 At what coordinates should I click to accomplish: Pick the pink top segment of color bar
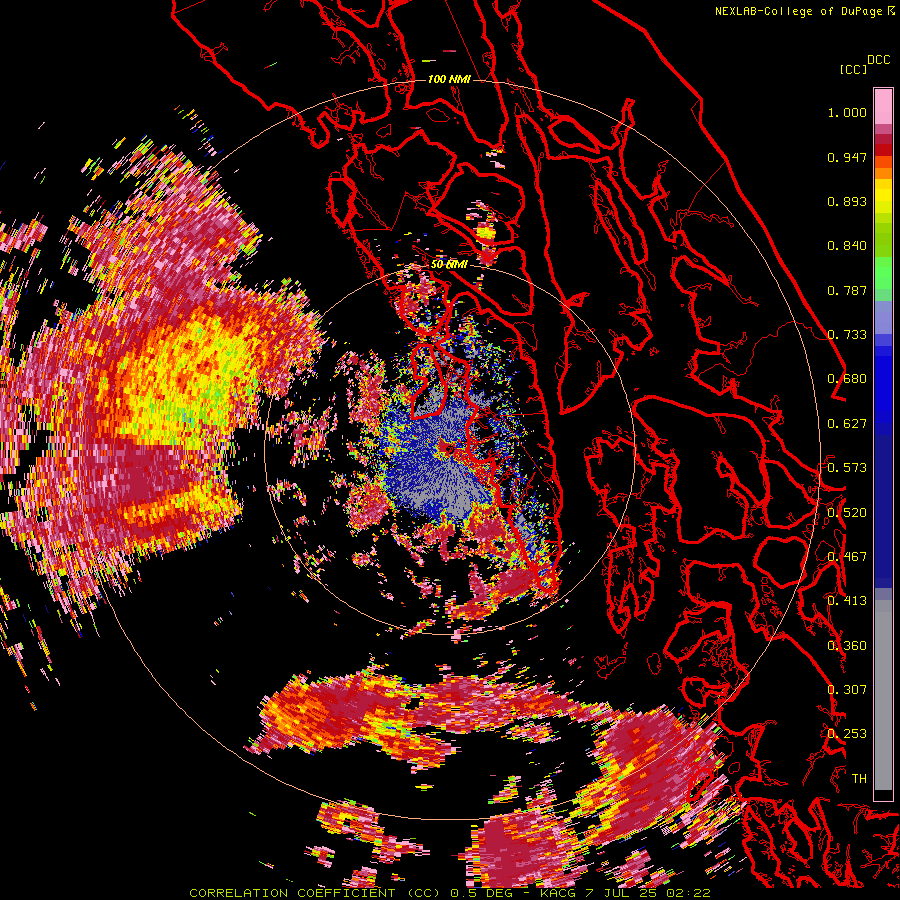coord(883,106)
